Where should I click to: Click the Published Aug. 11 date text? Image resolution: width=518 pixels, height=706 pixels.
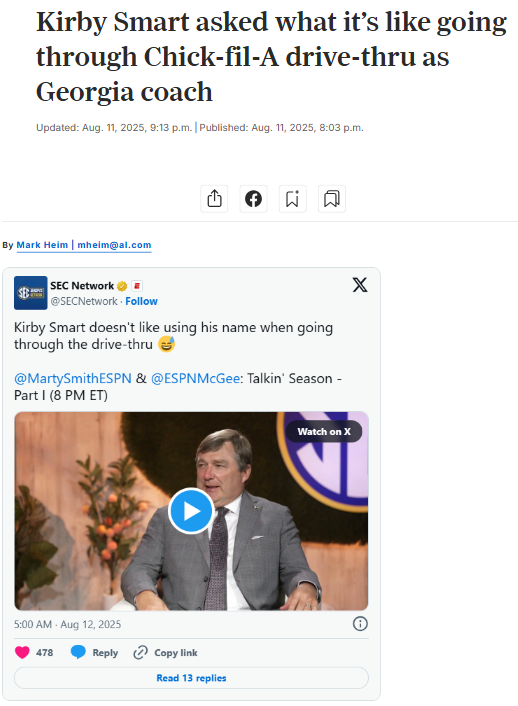[282, 127]
